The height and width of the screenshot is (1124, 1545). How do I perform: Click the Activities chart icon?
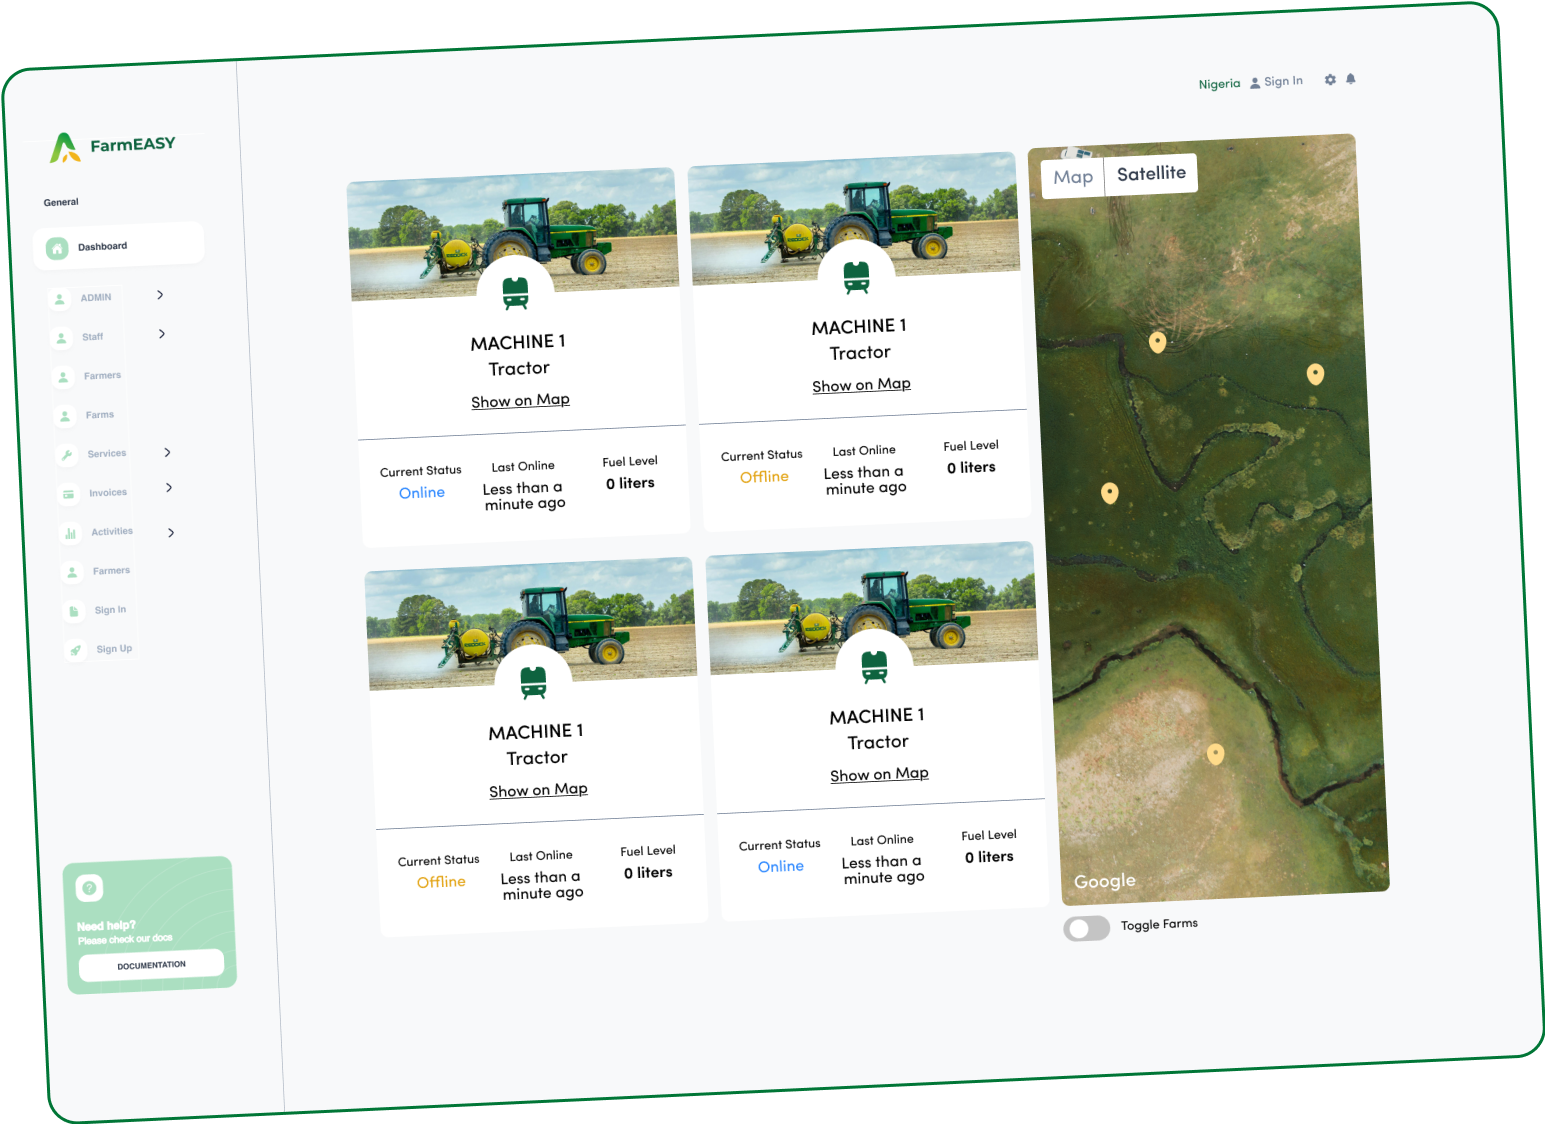pos(70,533)
